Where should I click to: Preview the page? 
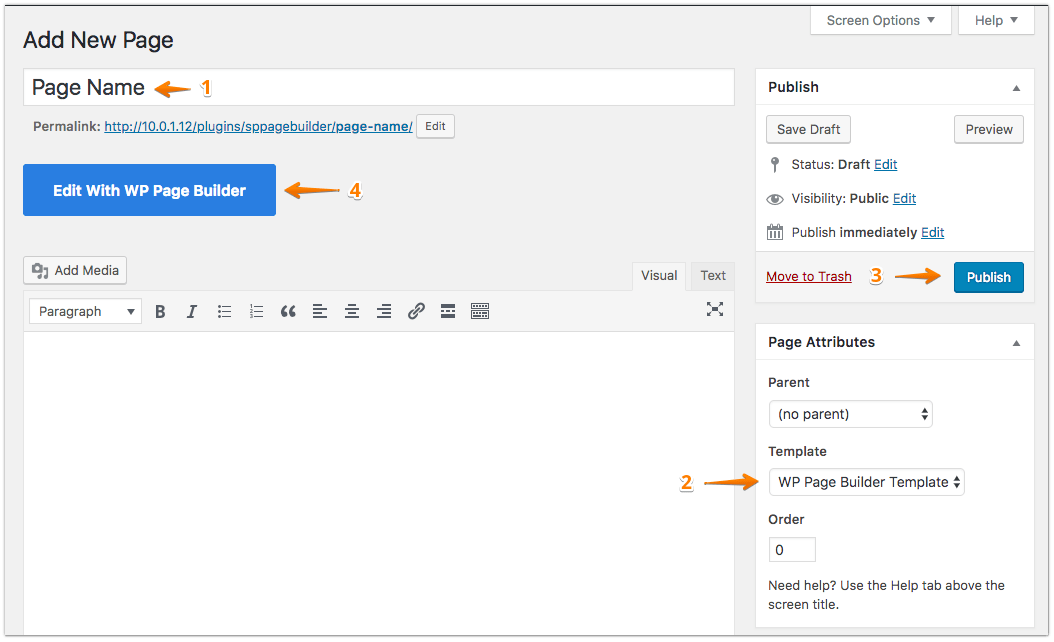tap(989, 129)
